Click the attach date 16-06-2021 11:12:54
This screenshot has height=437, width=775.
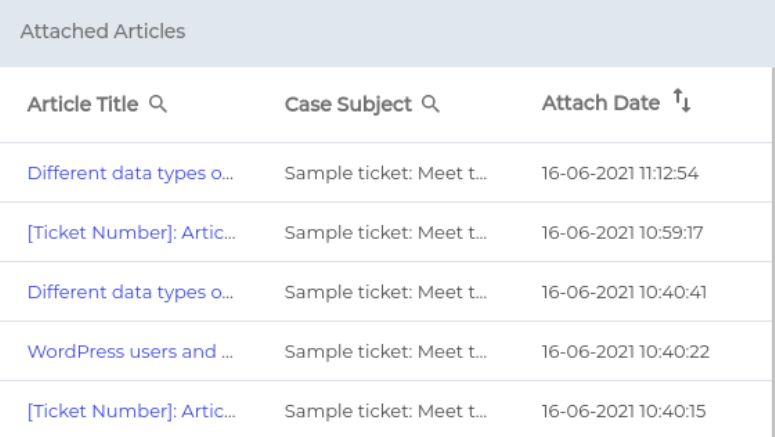point(620,173)
